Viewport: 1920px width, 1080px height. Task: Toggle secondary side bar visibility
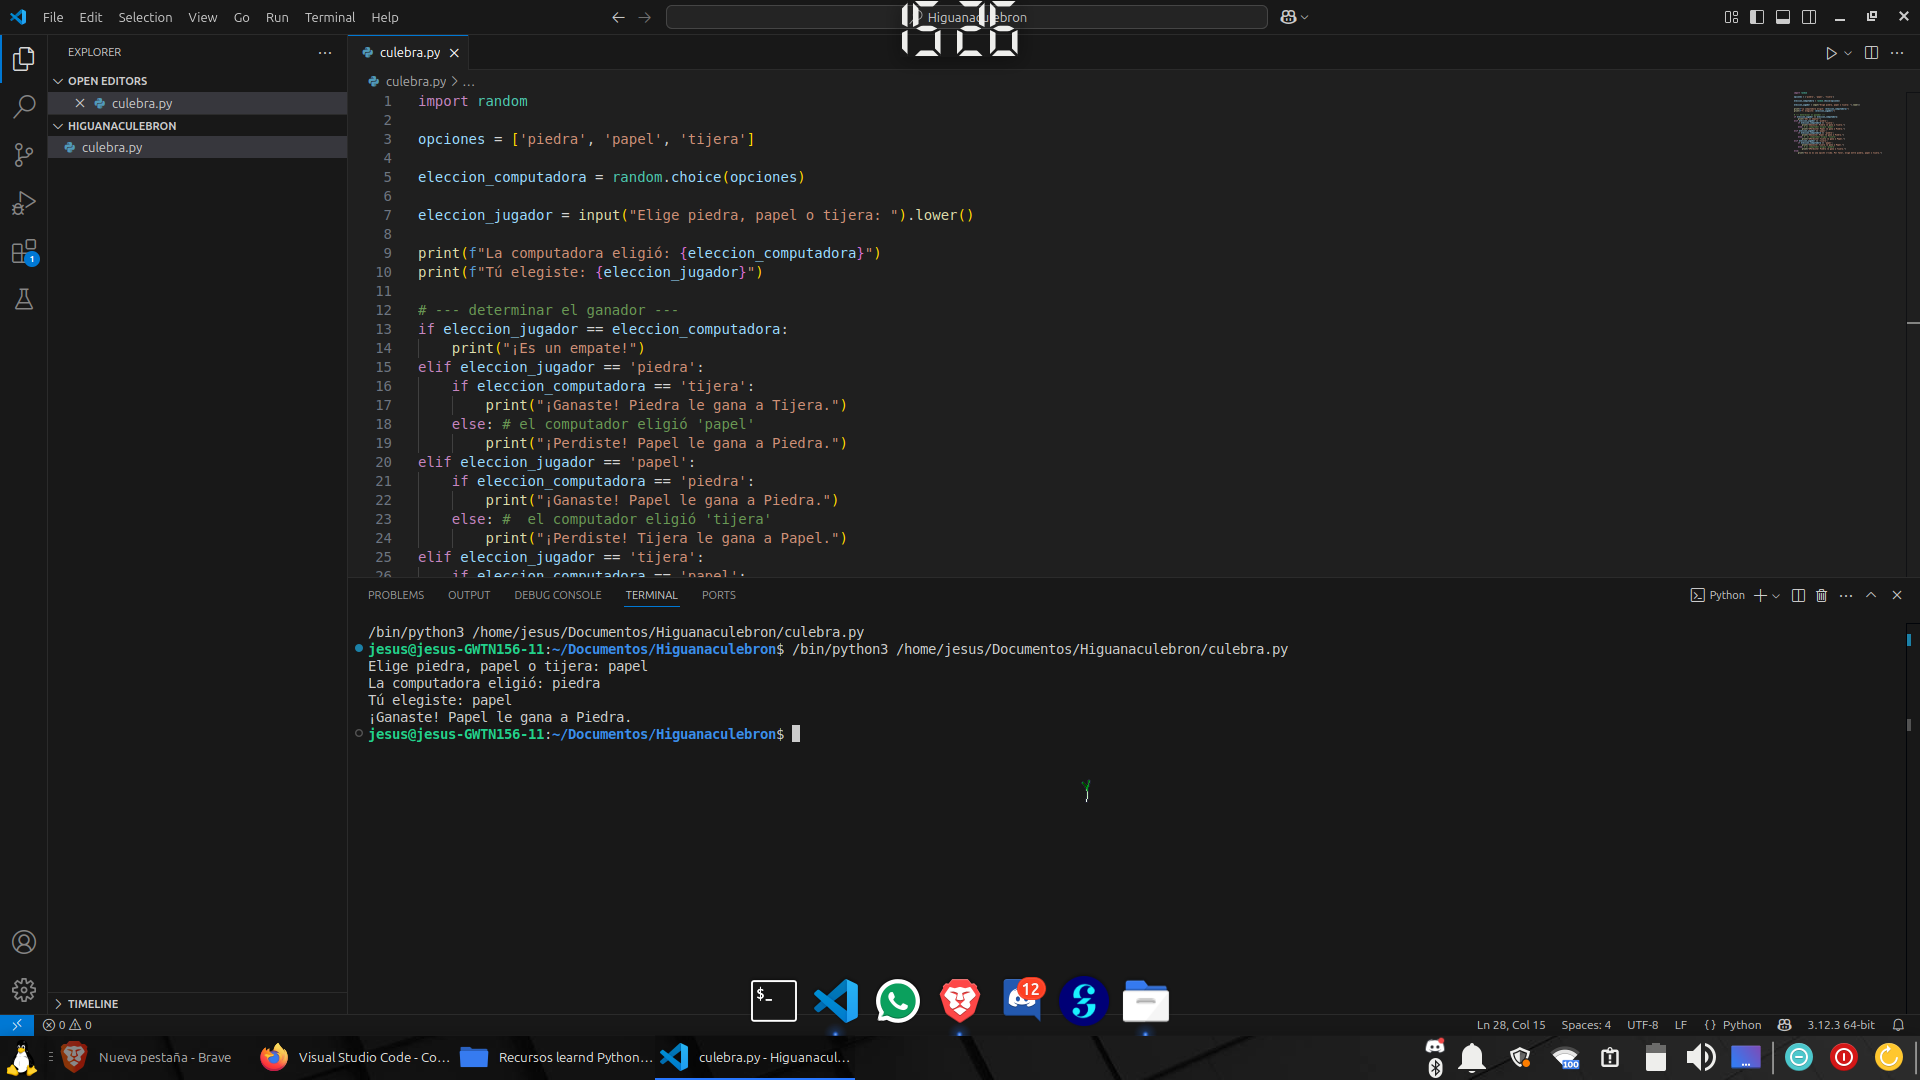(x=1809, y=17)
